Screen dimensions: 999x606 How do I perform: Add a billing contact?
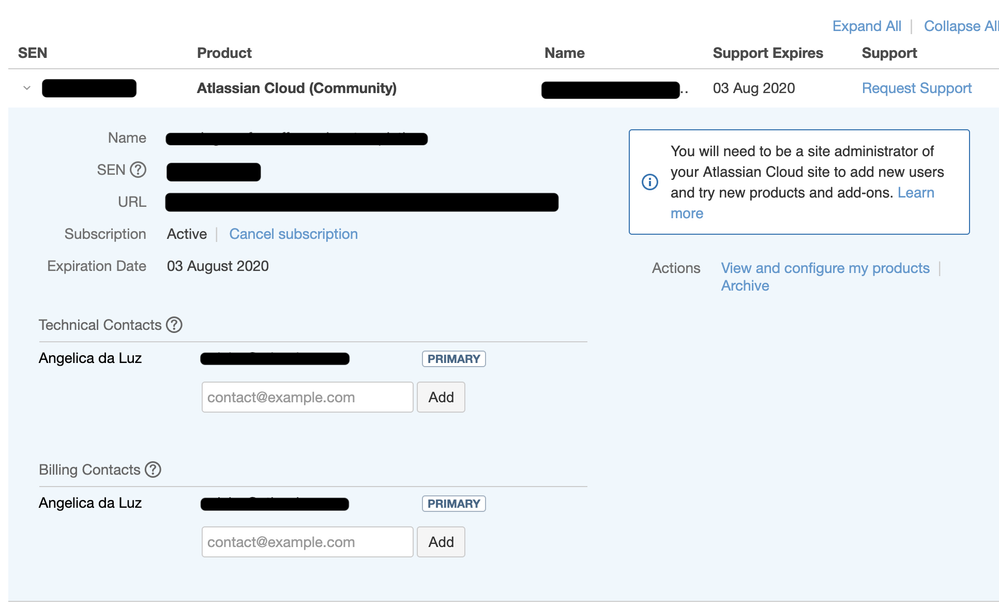point(441,542)
